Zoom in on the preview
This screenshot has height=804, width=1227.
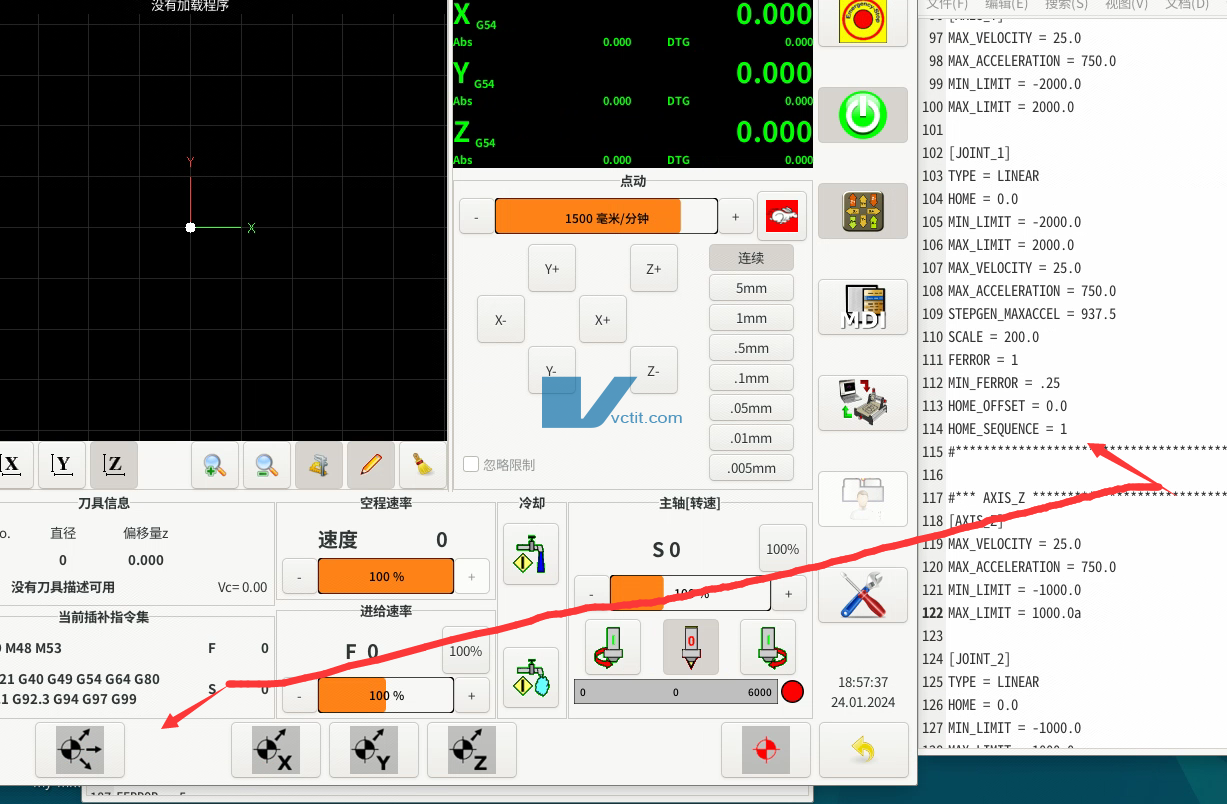coord(215,465)
